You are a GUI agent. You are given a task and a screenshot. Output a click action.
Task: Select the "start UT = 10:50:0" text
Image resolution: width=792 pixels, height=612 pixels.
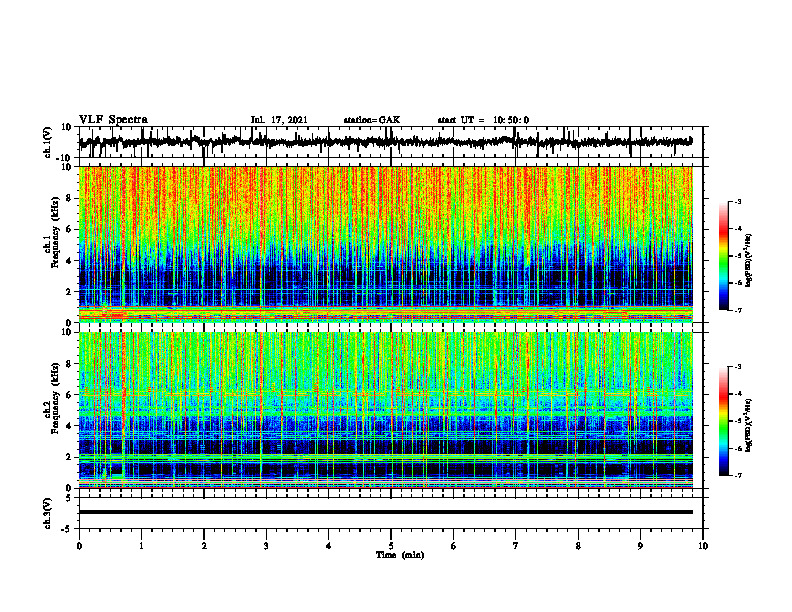(x=483, y=120)
